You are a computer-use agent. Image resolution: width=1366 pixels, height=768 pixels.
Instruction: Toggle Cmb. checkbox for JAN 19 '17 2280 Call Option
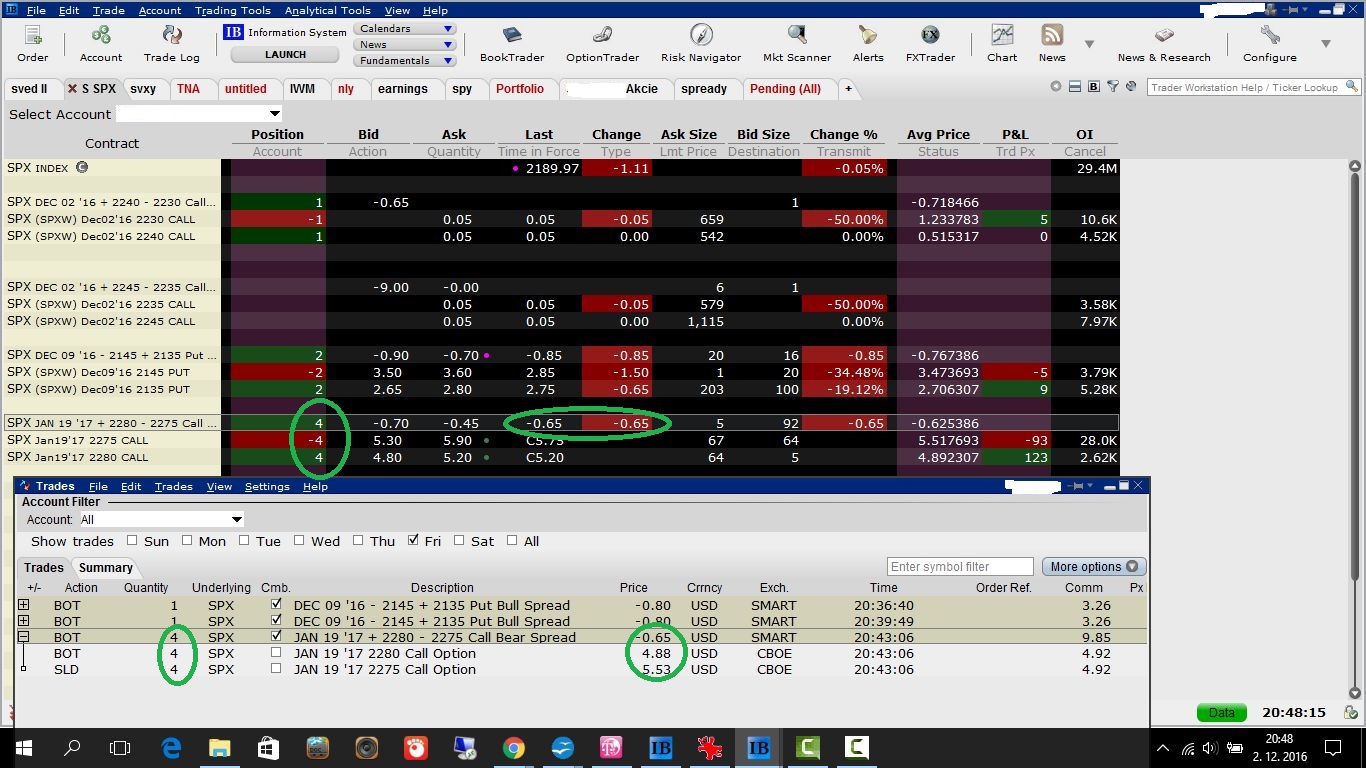[x=275, y=653]
